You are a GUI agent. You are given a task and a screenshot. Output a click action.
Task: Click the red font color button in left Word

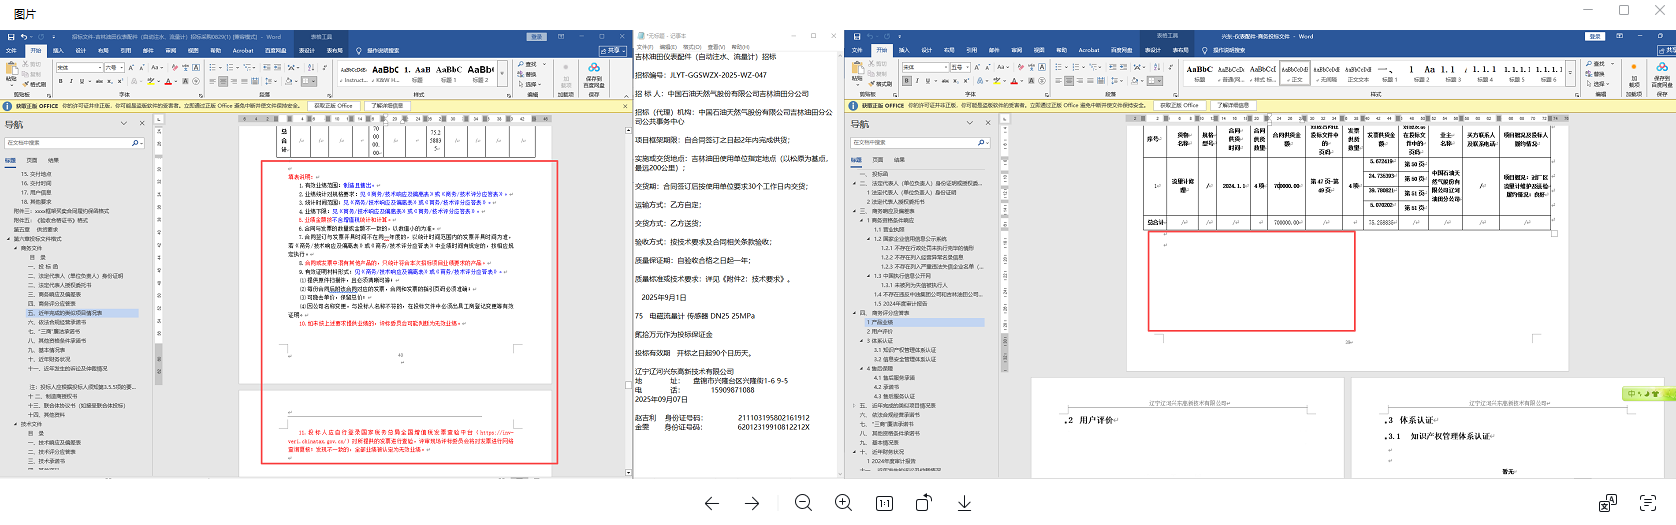(x=169, y=81)
